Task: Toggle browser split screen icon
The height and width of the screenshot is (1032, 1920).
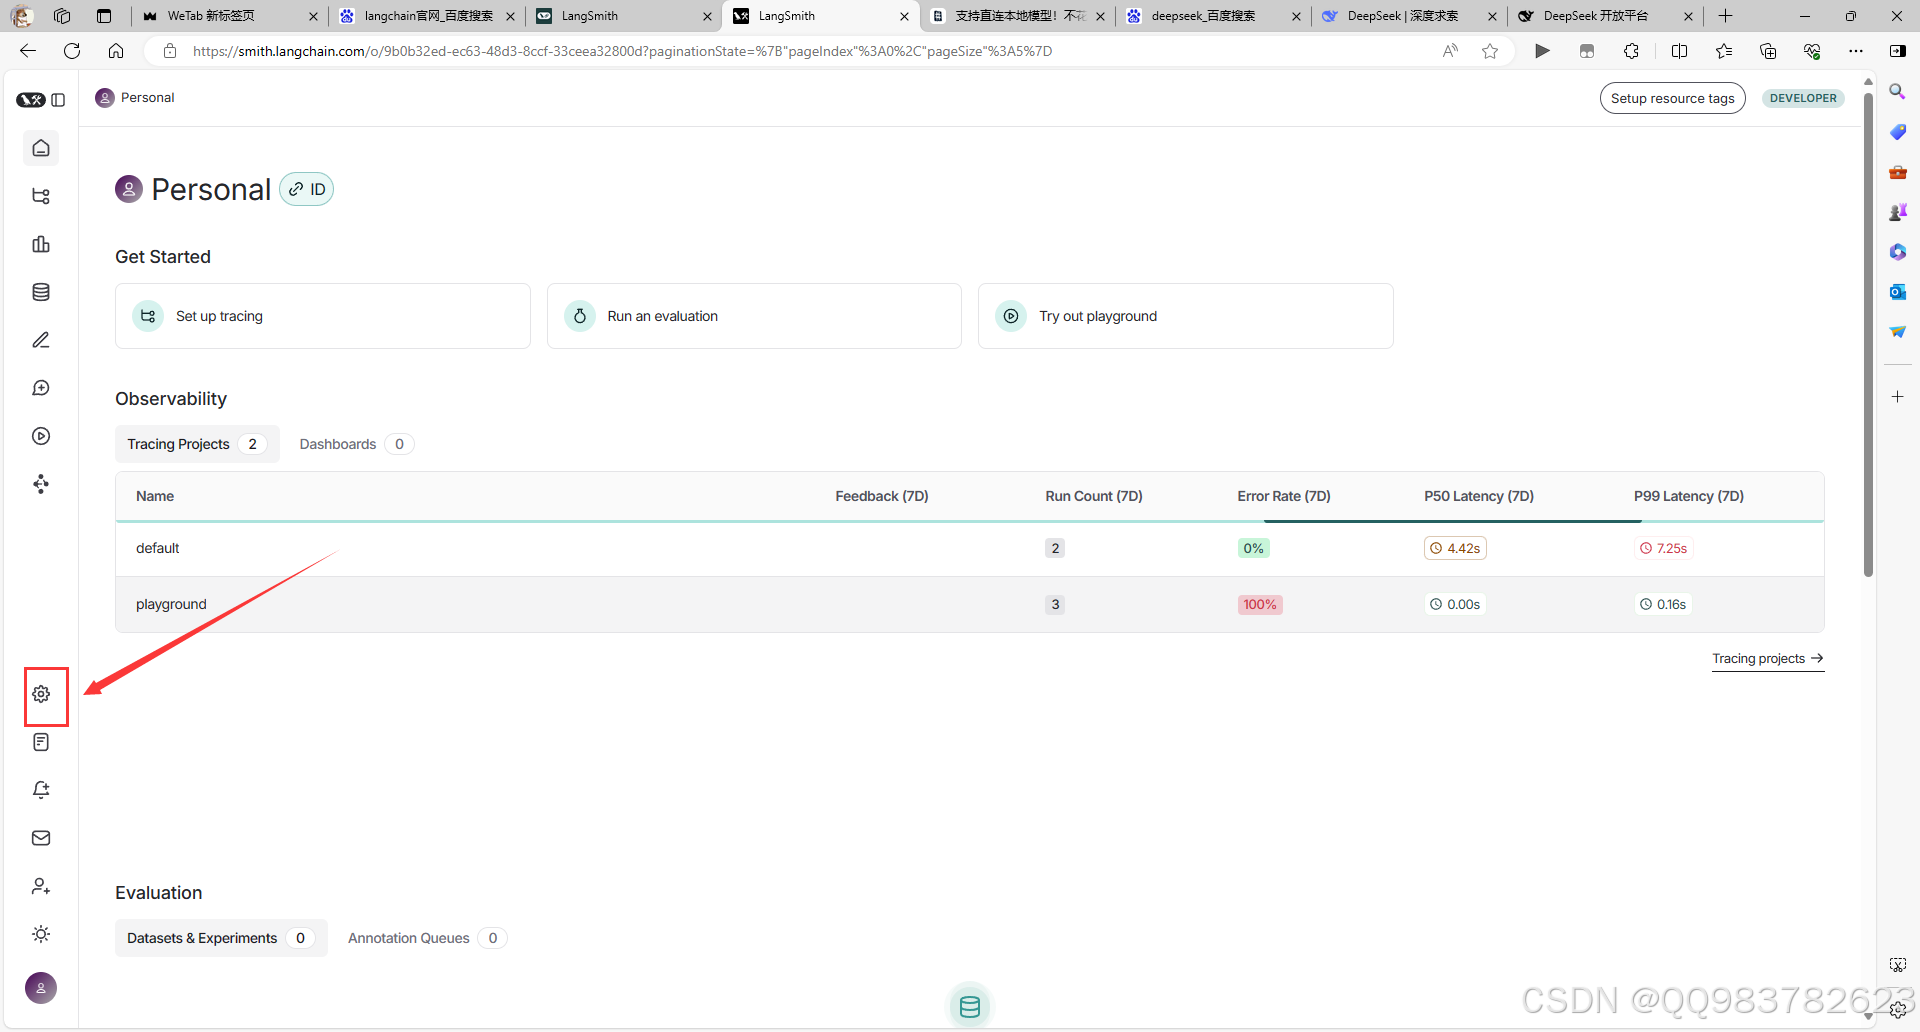Action: click(1679, 51)
